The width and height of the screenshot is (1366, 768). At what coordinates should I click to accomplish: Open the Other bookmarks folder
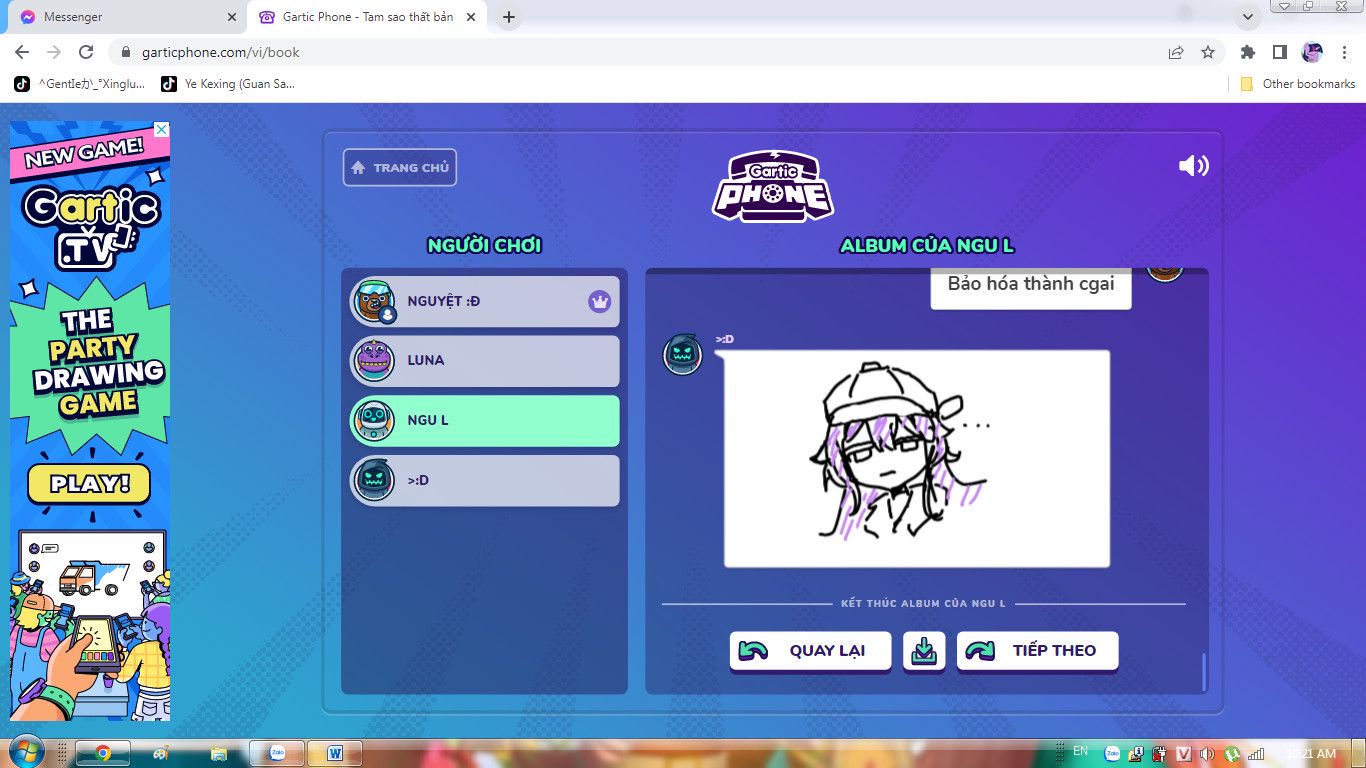coord(1298,84)
